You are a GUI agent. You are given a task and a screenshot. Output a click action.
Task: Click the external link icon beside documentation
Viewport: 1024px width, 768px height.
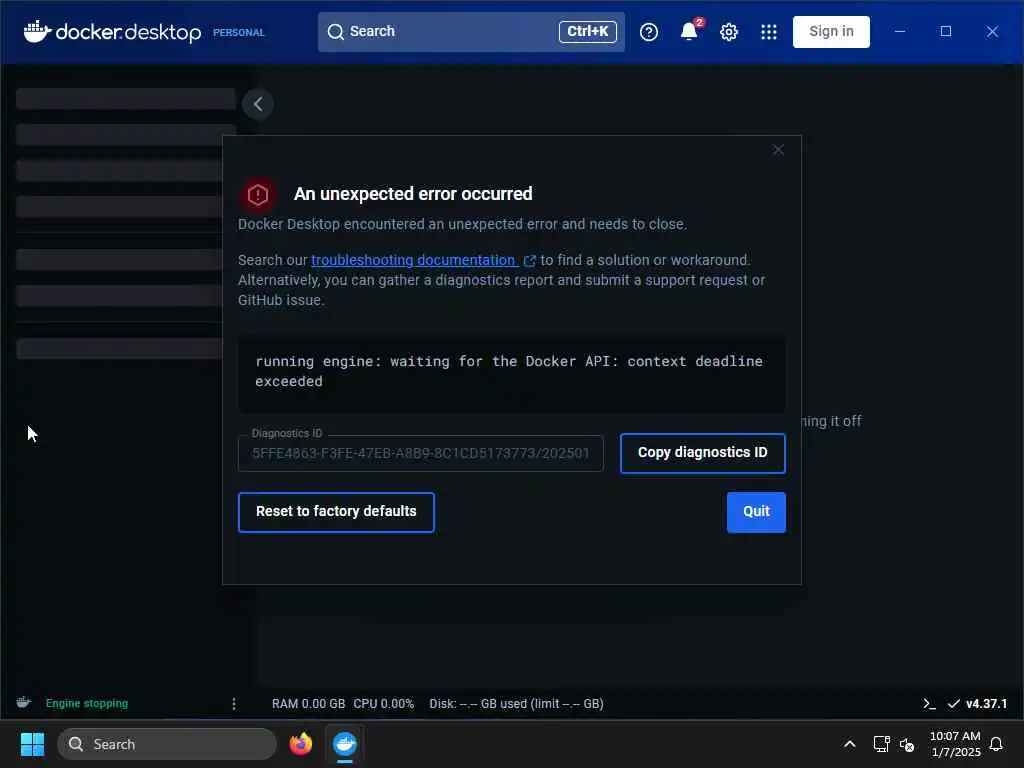pyautogui.click(x=530, y=261)
